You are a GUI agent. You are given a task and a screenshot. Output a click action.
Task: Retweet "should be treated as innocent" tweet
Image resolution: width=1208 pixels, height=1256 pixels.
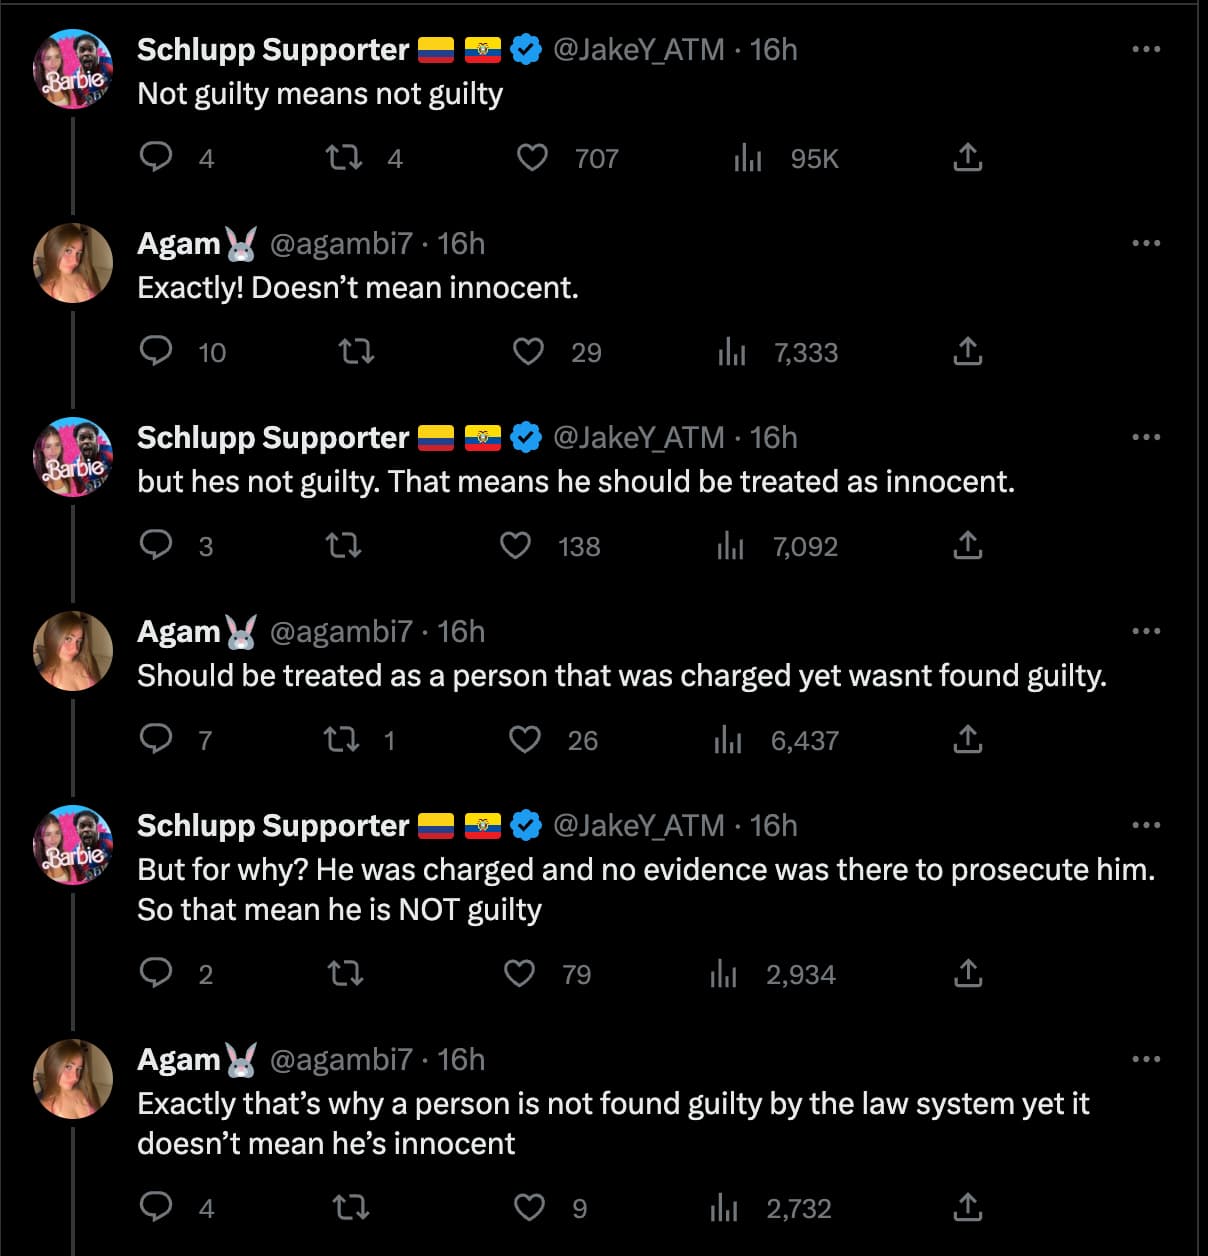344,546
